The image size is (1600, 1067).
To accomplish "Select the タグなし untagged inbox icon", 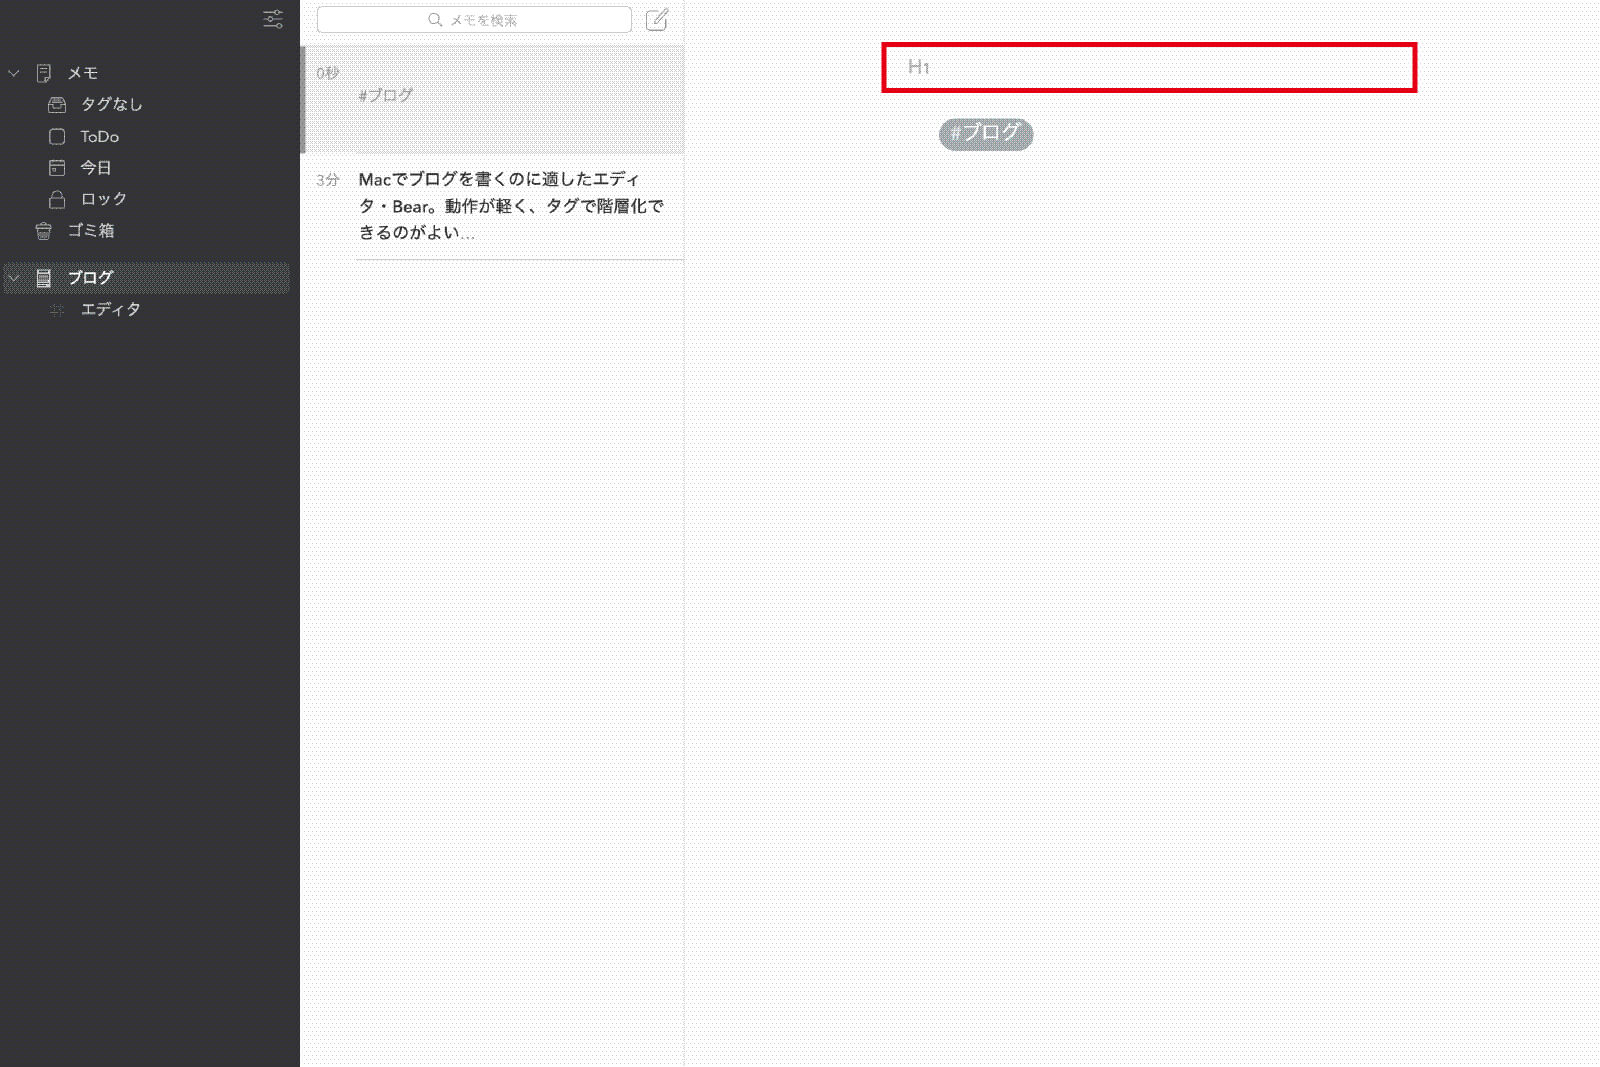I will (x=57, y=105).
